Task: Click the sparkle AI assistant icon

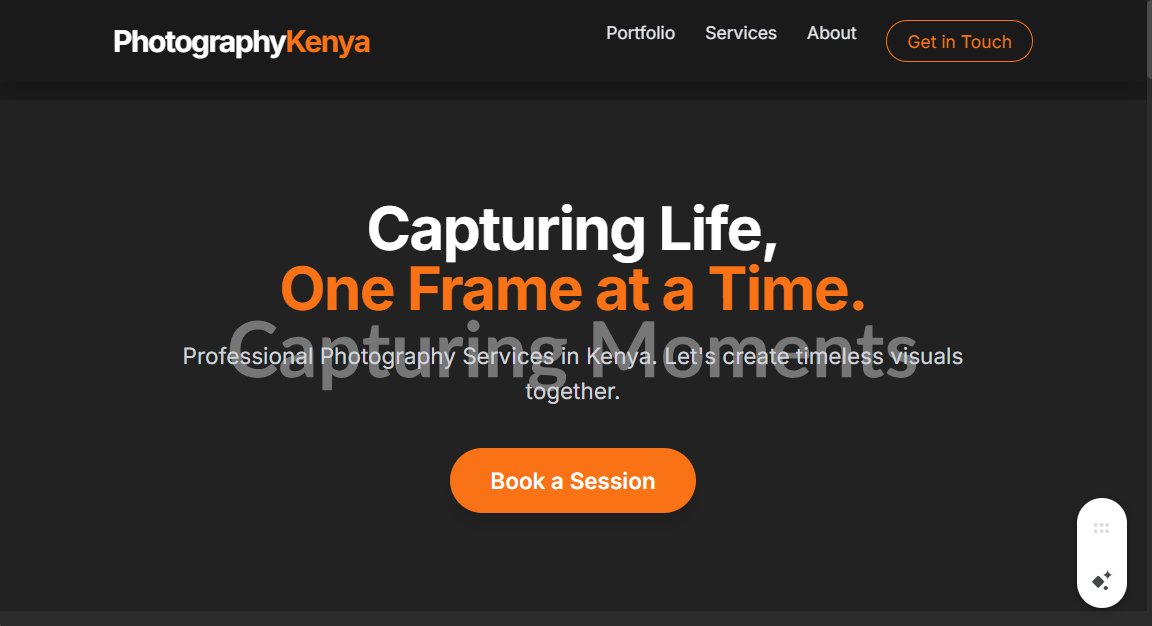Action: pos(1101,581)
